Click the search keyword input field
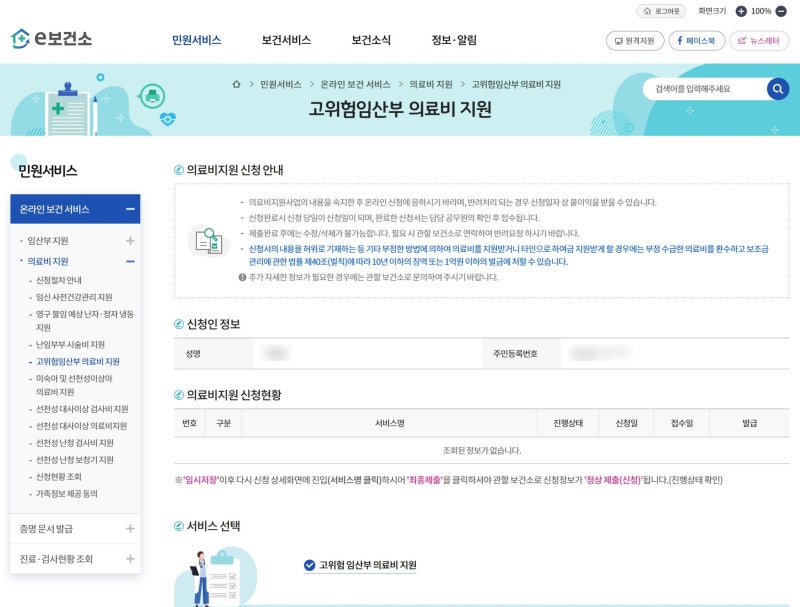The image size is (800, 607). (705, 89)
